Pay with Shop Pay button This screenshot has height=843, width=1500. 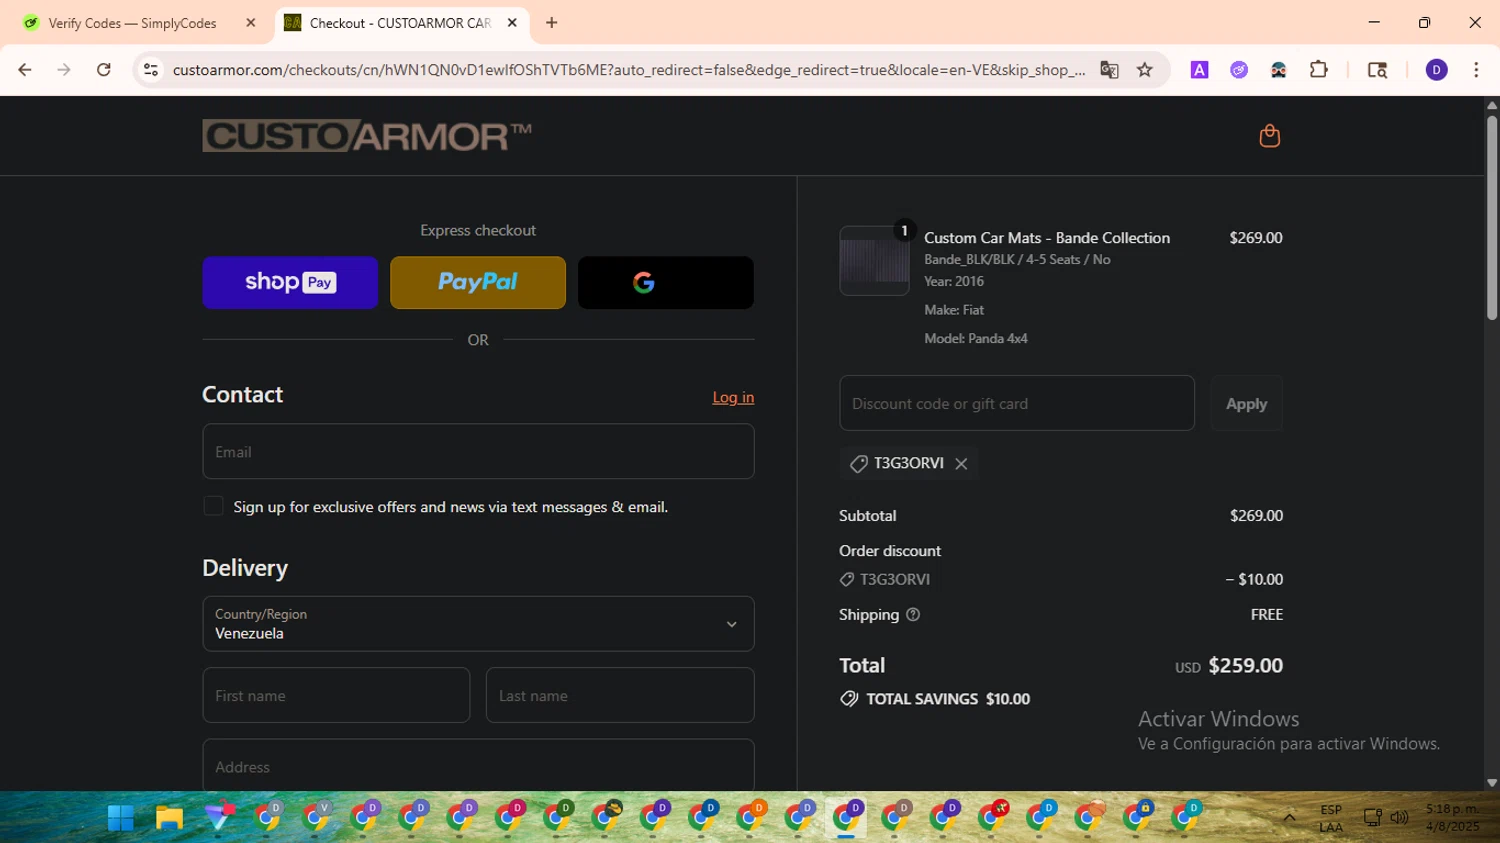[x=290, y=282]
